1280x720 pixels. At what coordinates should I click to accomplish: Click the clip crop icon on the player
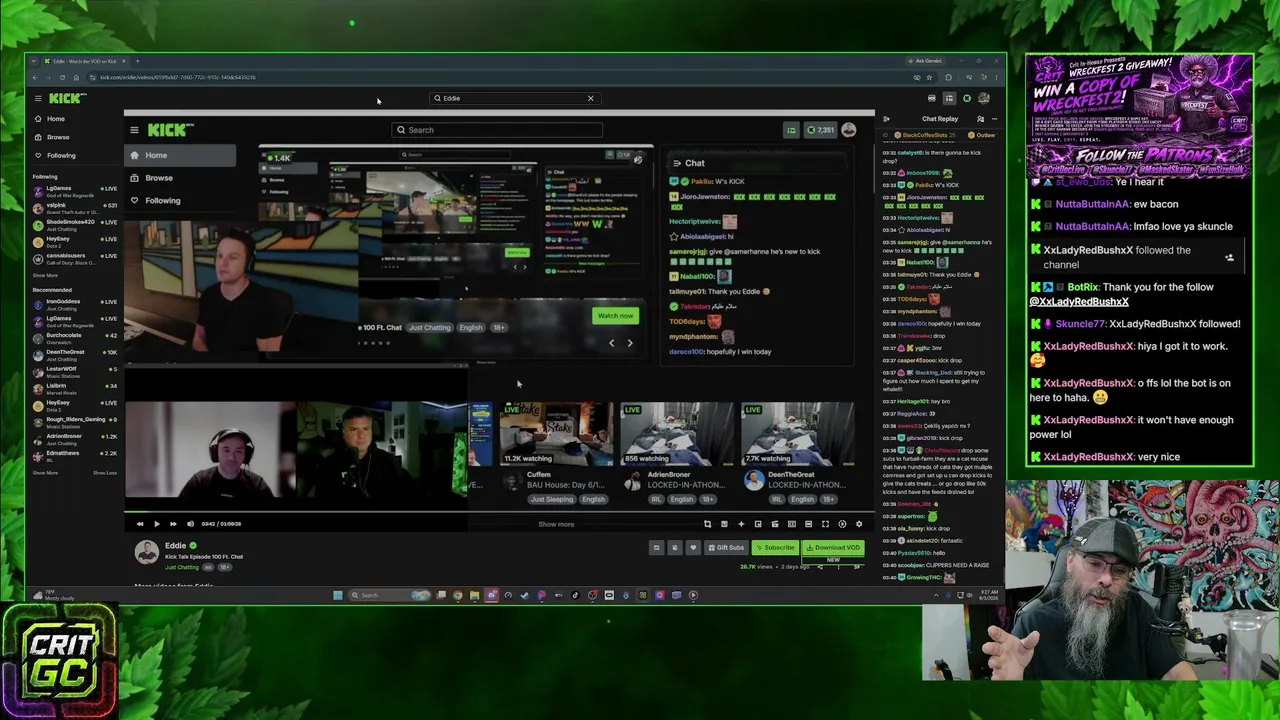707,524
